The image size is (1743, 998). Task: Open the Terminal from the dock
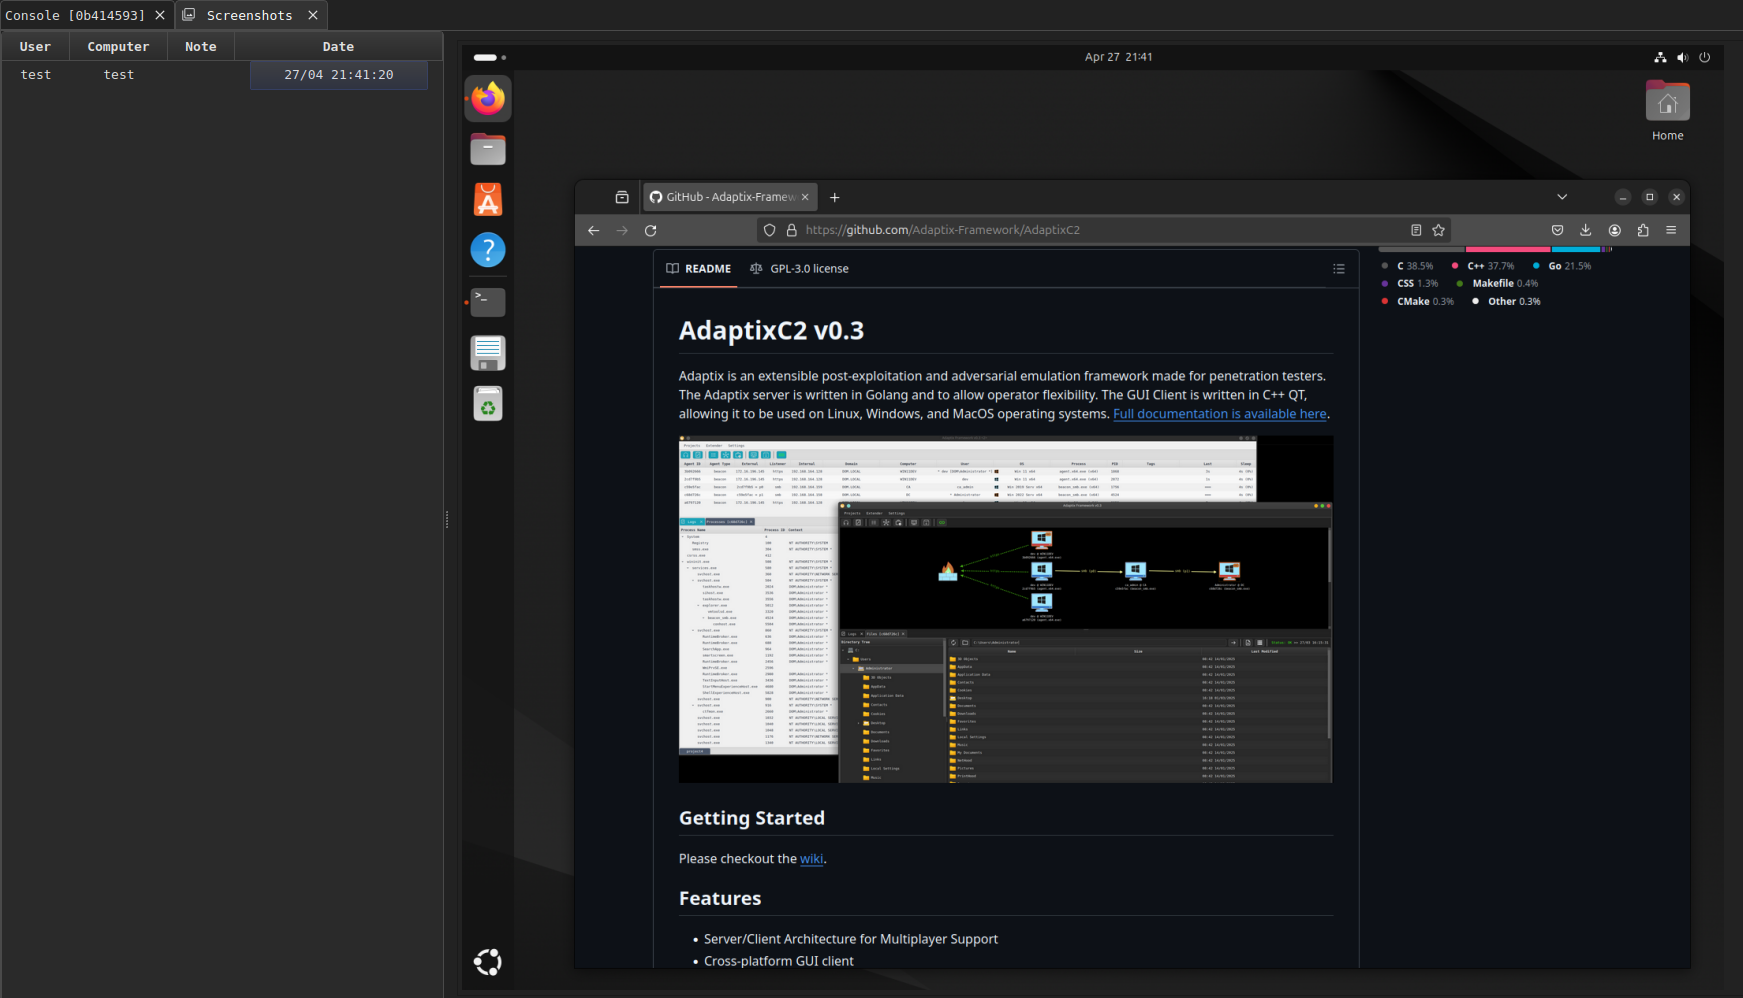(488, 301)
